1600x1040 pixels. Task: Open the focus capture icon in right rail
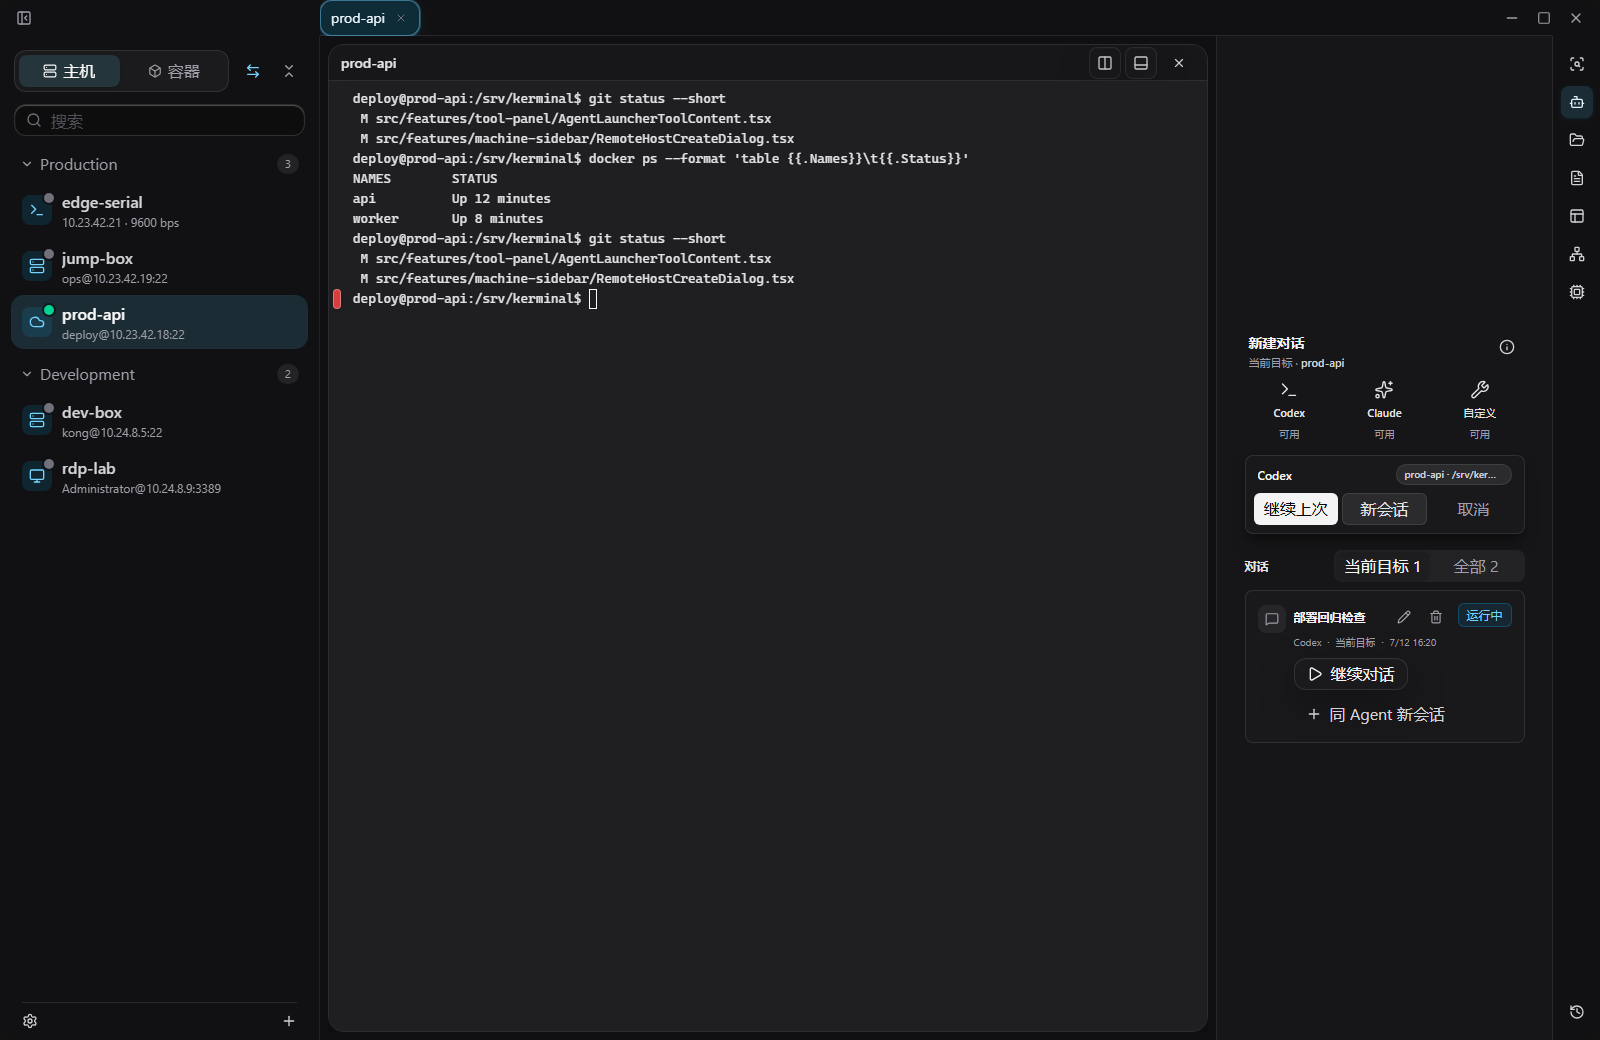tap(1577, 64)
